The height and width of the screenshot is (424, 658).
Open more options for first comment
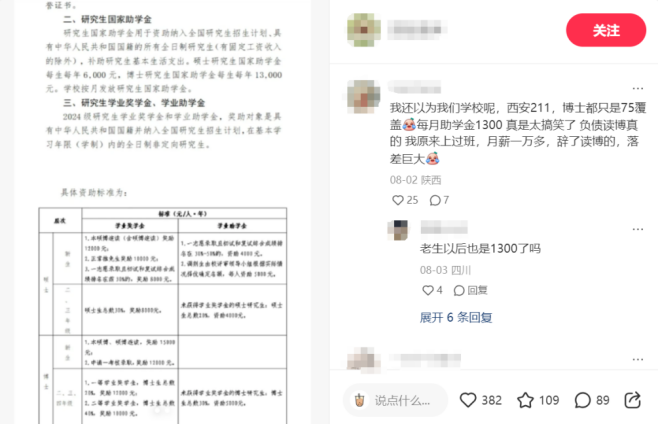click(637, 88)
